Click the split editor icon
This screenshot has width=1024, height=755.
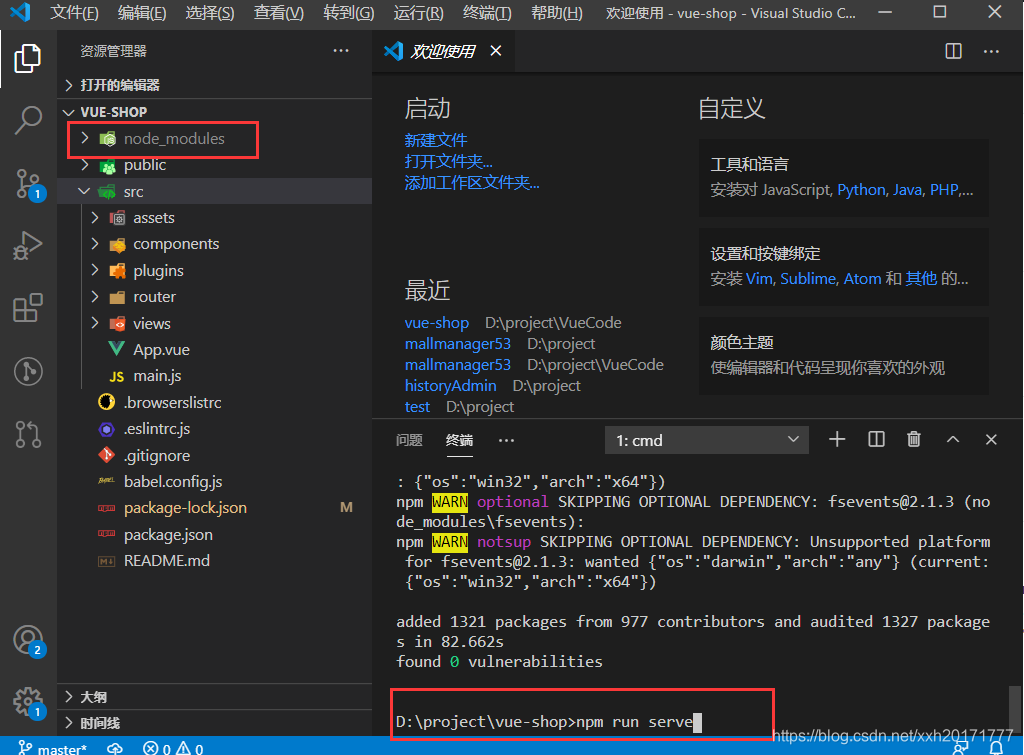(x=953, y=51)
